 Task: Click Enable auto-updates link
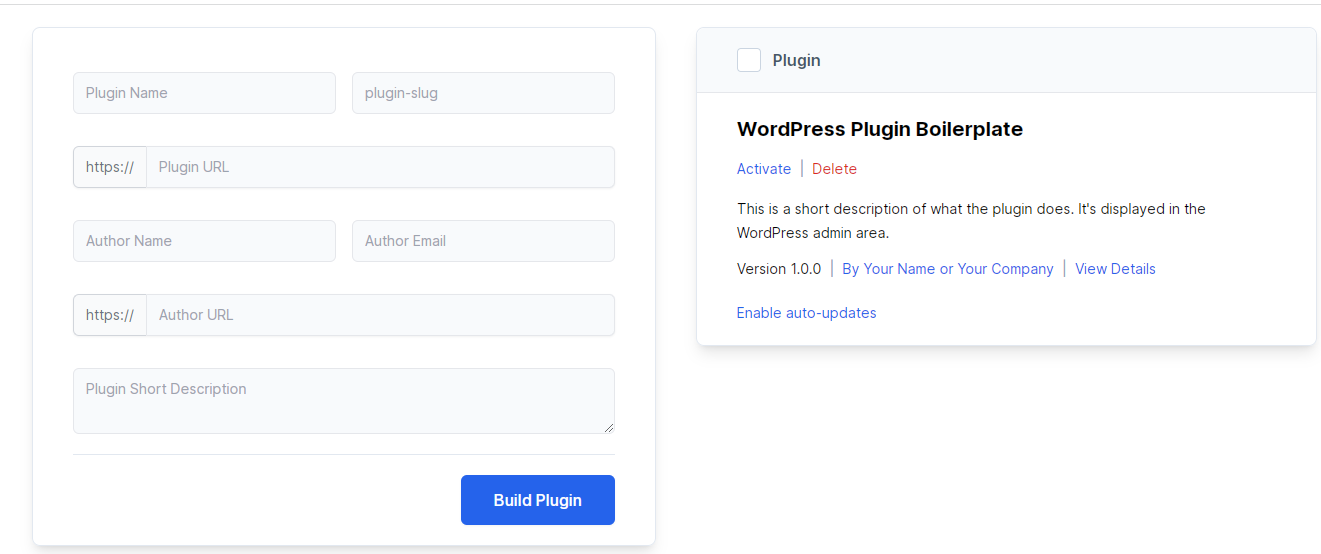coord(807,313)
